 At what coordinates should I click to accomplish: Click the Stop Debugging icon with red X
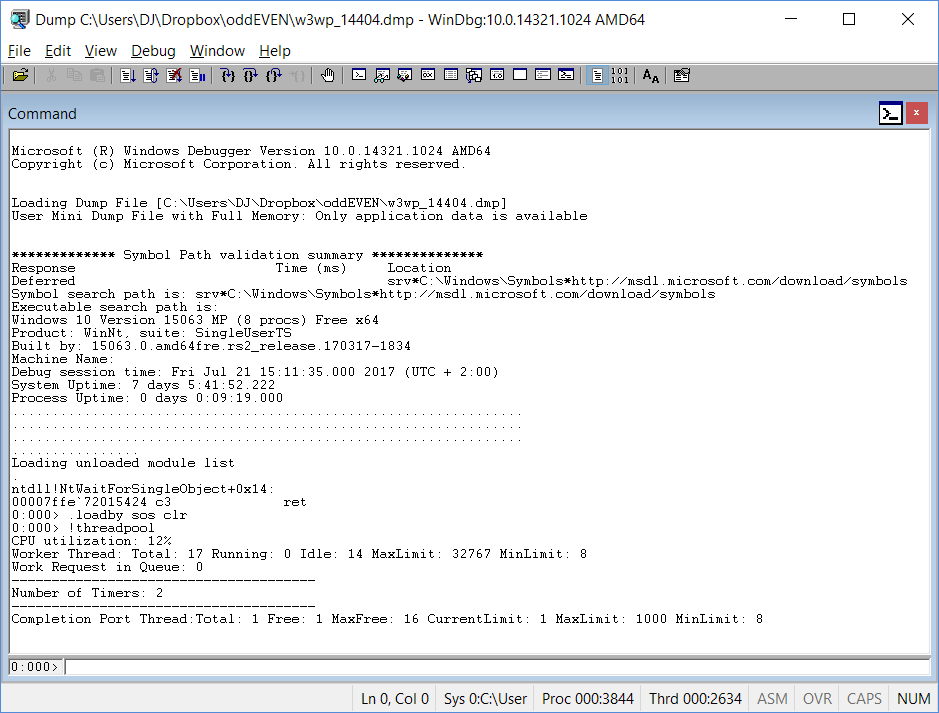(x=174, y=75)
